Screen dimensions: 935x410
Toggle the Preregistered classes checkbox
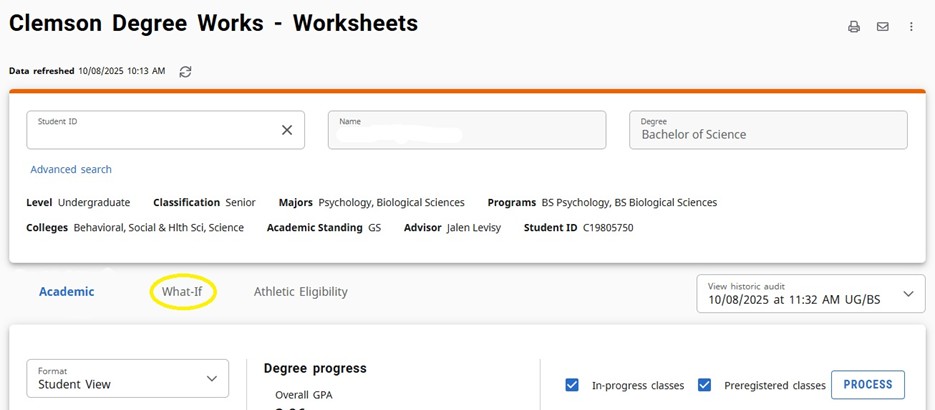(705, 385)
